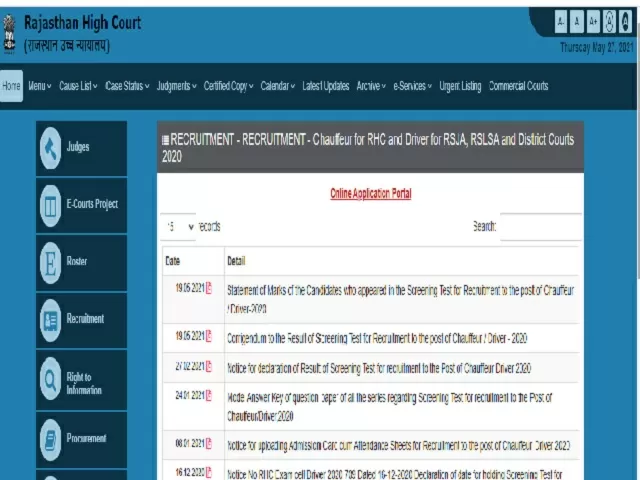Image resolution: width=640 pixels, height=480 pixels.
Task: Sort table by Date column header
Action: (193, 261)
